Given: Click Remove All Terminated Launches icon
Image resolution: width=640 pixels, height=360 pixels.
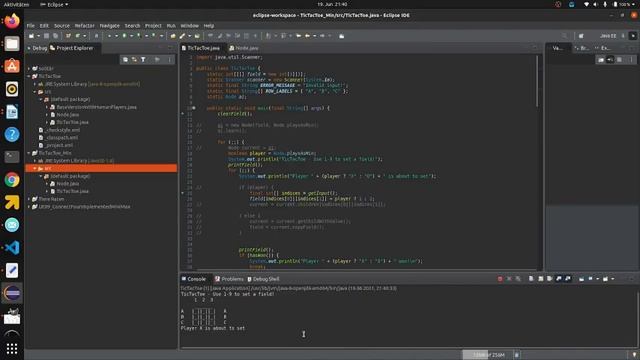Looking at the screenshot, I should coord(518,279).
